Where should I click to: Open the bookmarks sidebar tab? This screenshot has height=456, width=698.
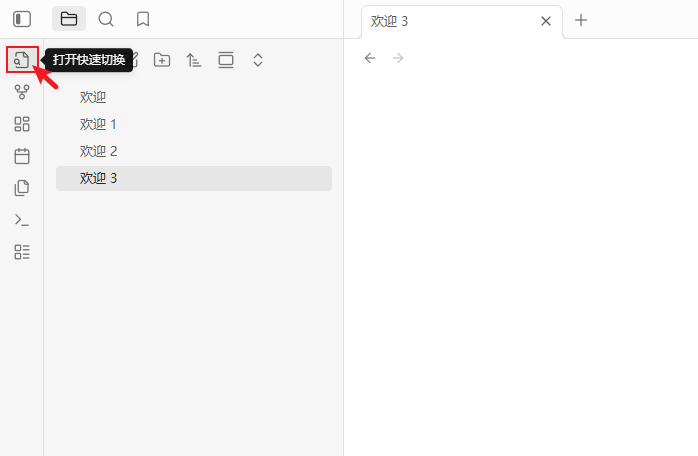click(x=143, y=19)
